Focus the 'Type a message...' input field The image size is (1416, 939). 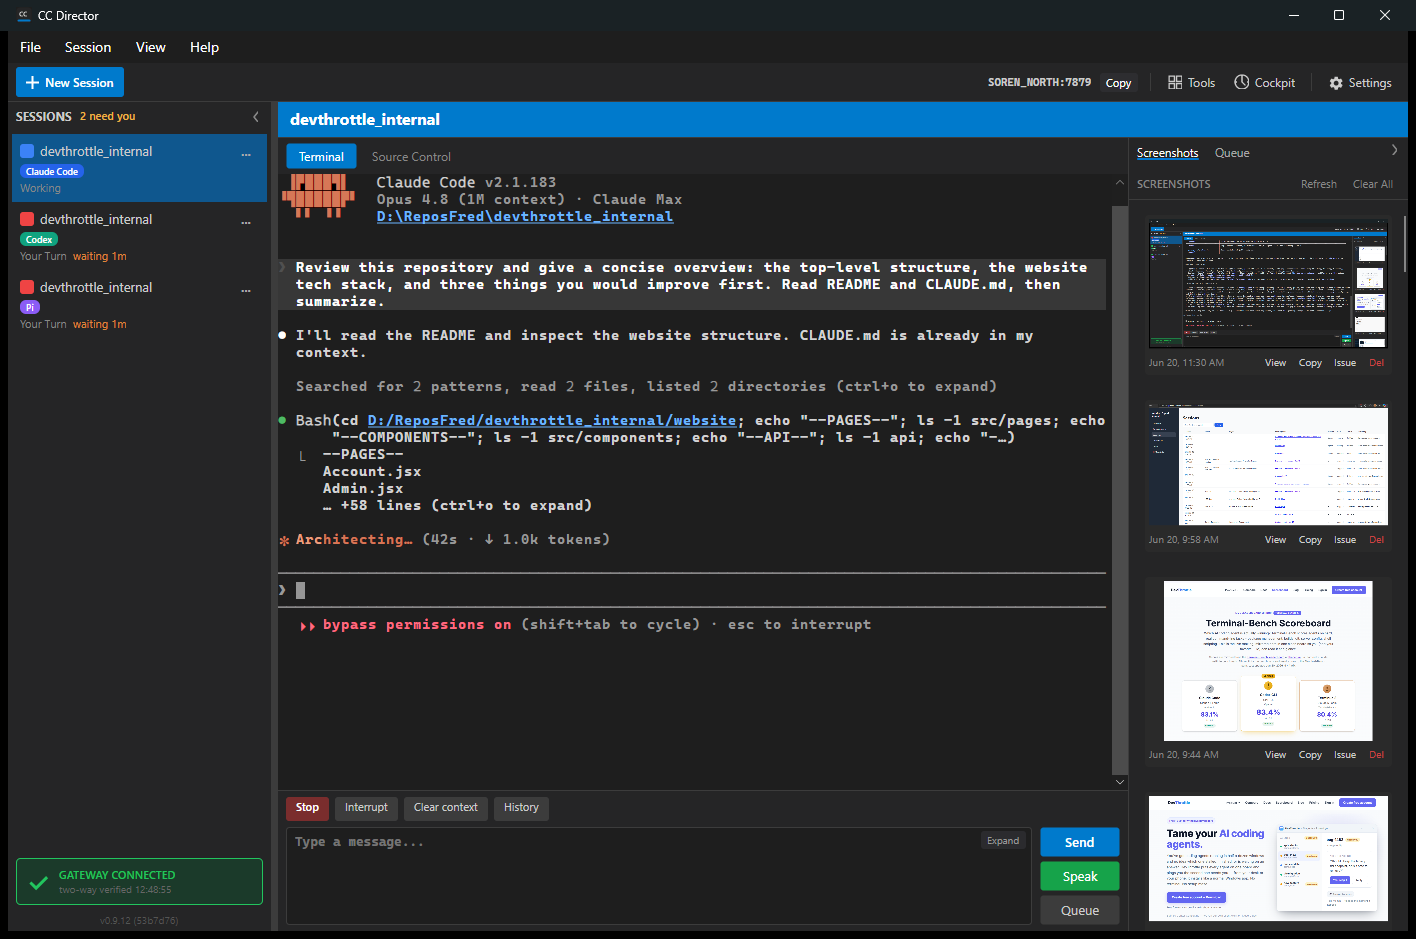(658, 876)
